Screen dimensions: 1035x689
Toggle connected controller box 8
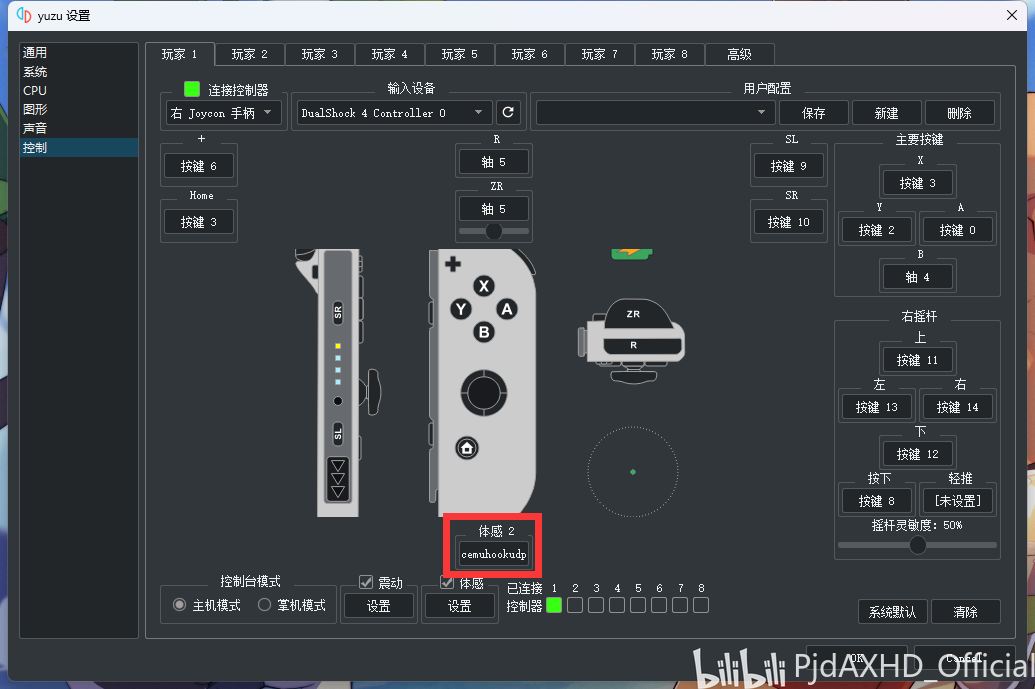click(701, 605)
